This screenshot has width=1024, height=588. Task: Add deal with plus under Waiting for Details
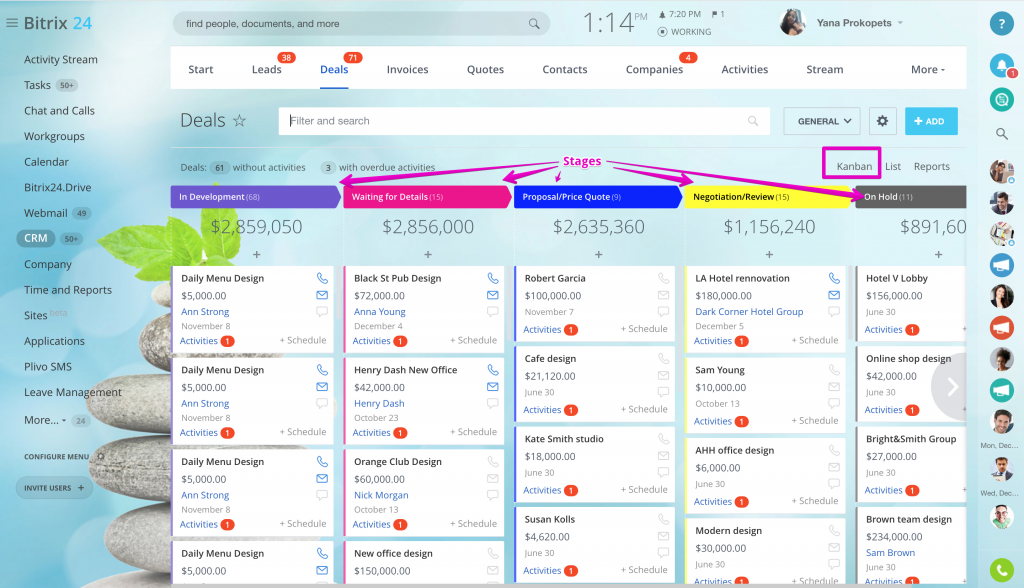(x=428, y=254)
